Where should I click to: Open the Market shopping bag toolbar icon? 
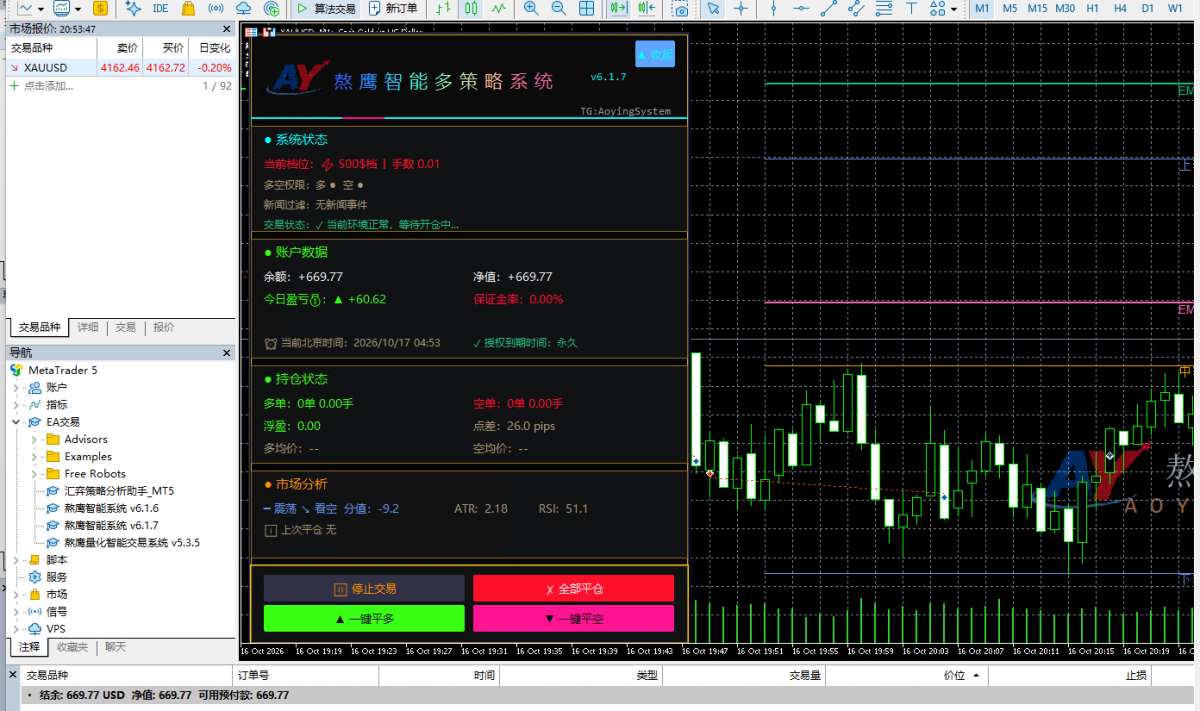187,8
